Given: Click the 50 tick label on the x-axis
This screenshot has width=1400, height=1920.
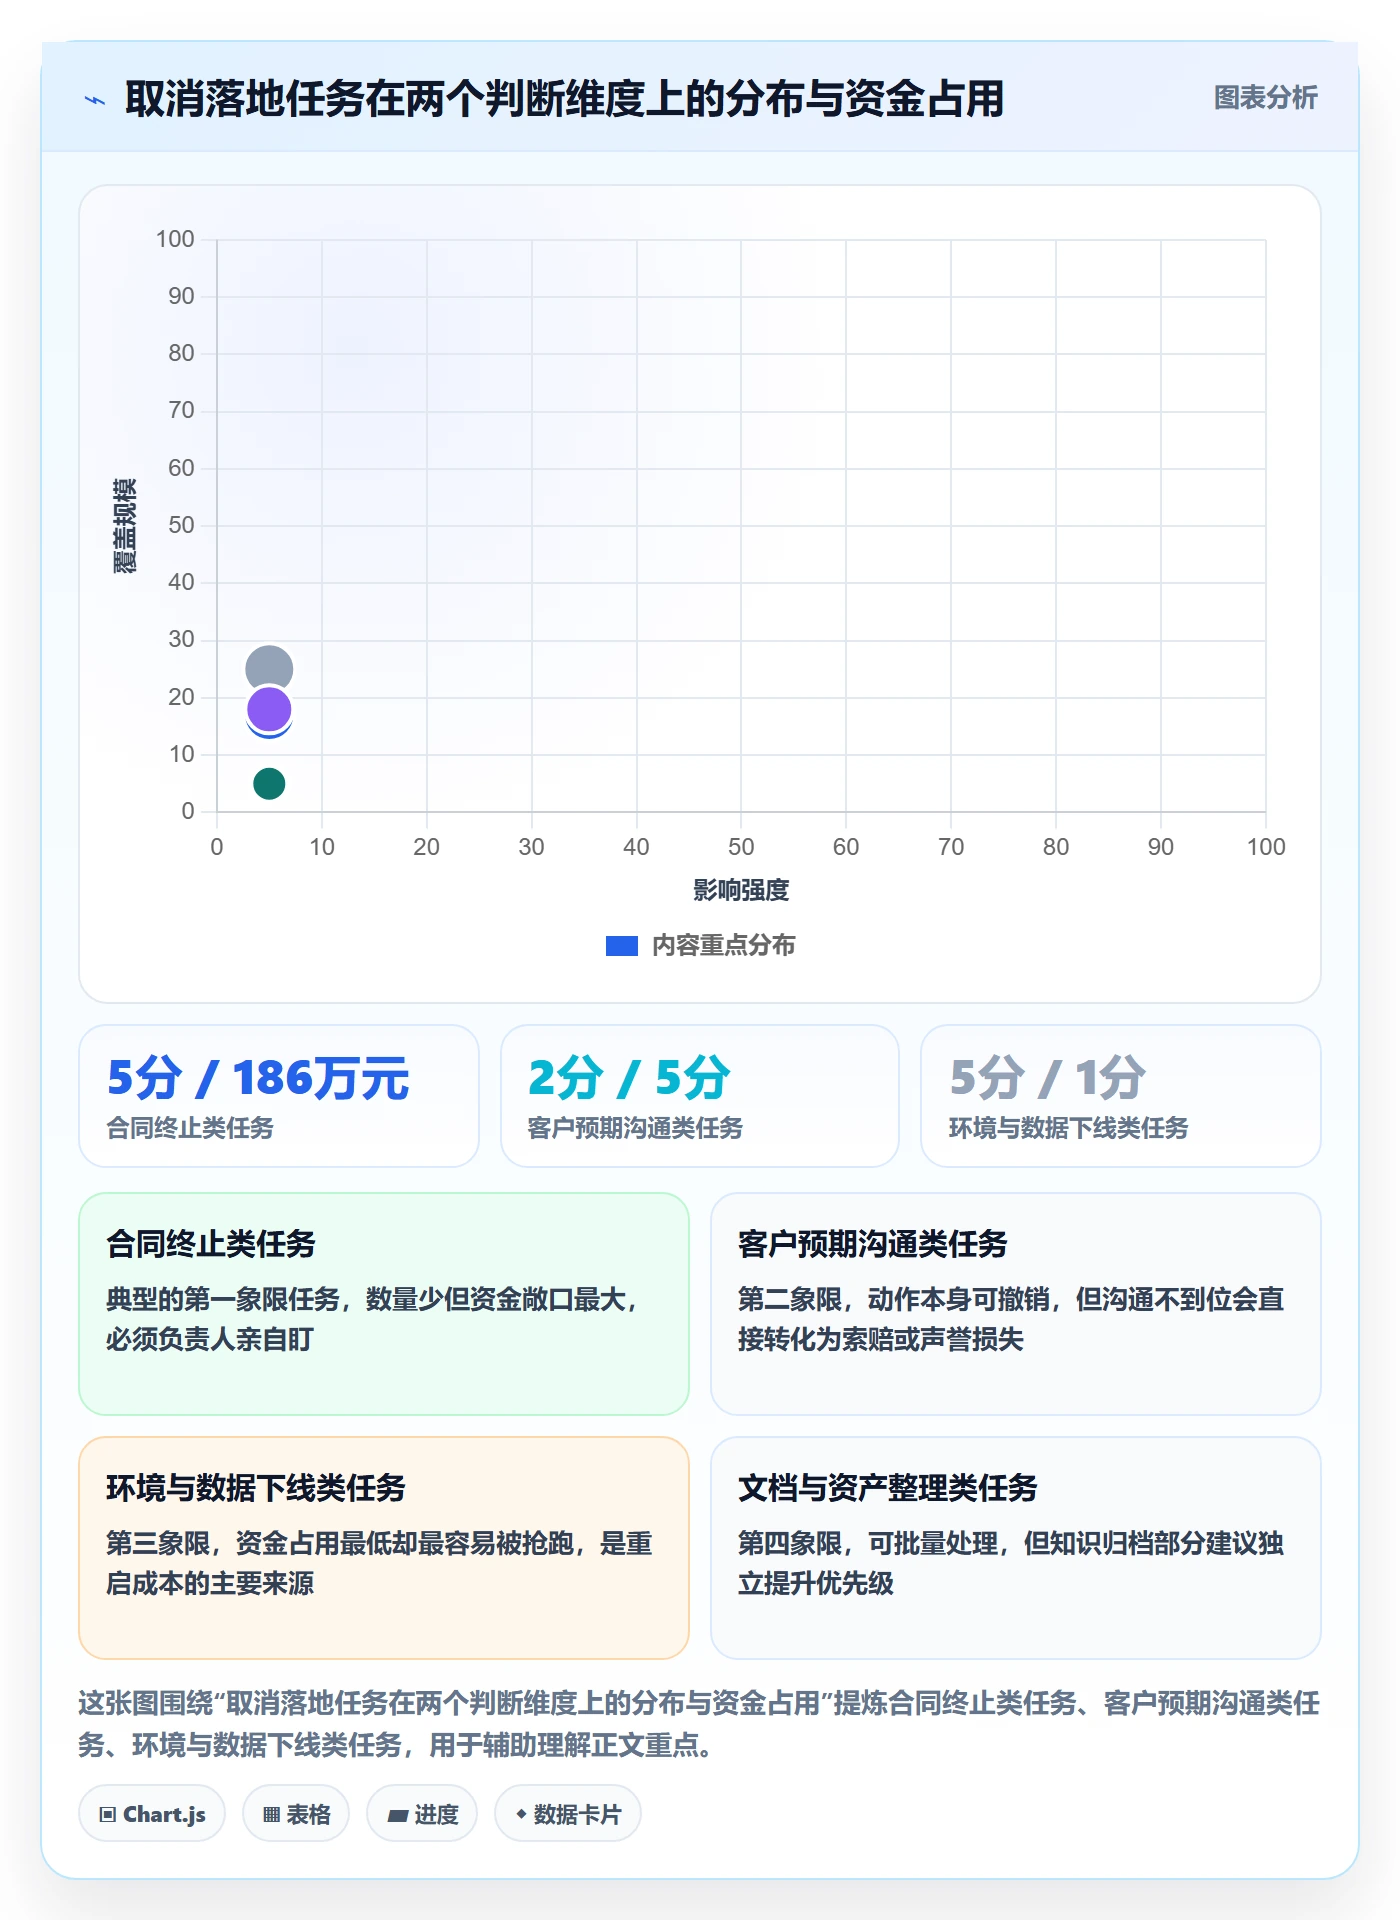Looking at the screenshot, I should pyautogui.click(x=741, y=847).
